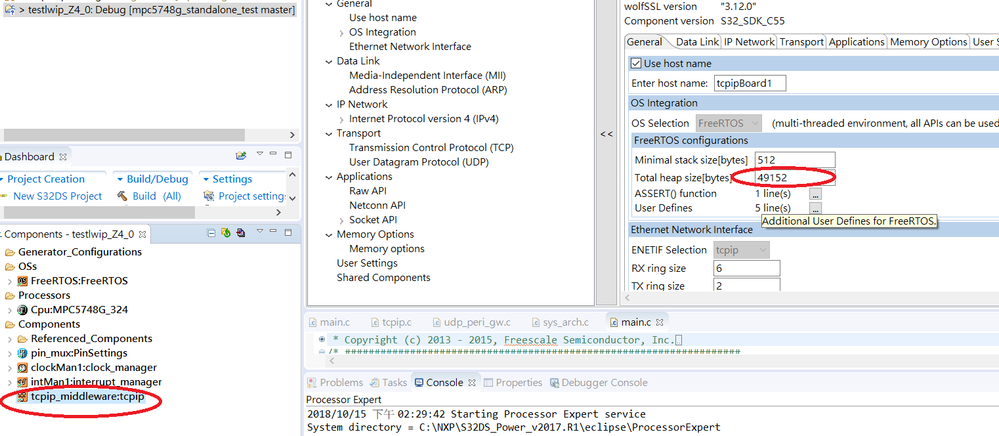999x436 pixels.
Task: Click the Generator_Configurations folder icon
Action: click(10, 252)
